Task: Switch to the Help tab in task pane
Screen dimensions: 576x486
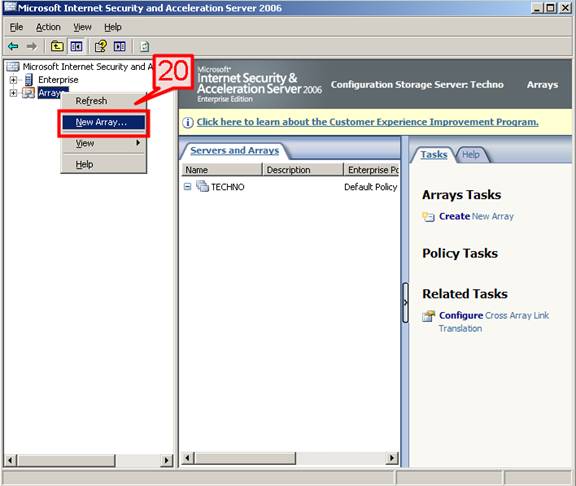Action: click(471, 155)
